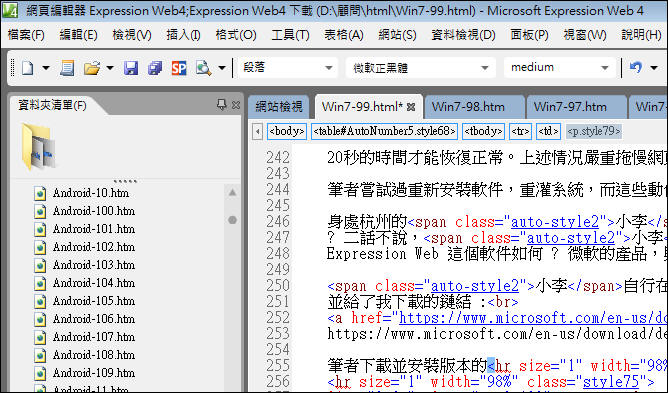This screenshot has height=393, width=668.
Task: Open the 面板(P) menu
Action: click(530, 35)
